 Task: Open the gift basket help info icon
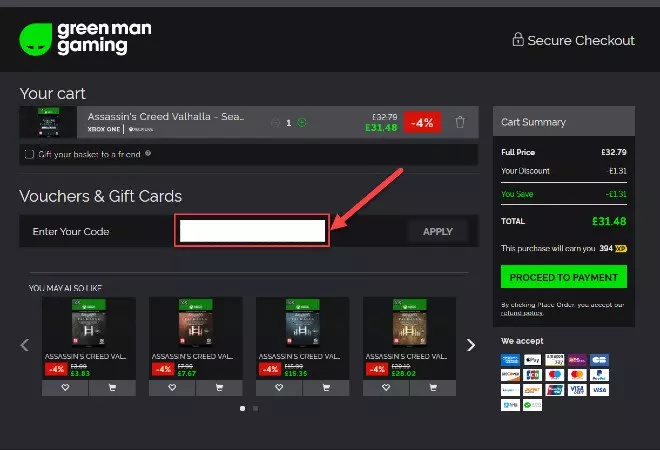coord(148,153)
